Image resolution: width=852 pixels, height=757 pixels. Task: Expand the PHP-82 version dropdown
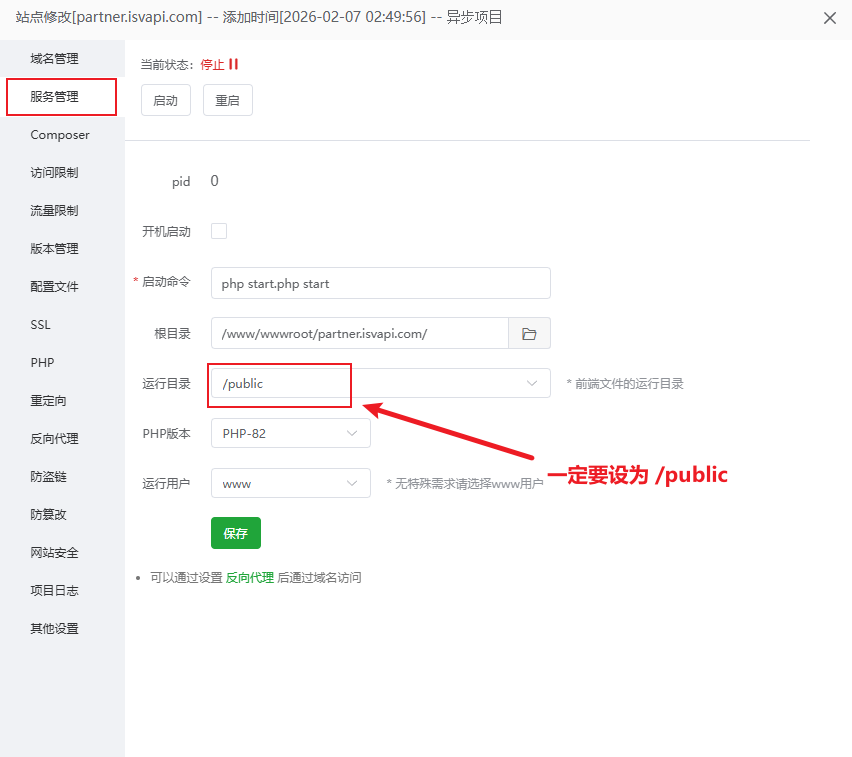coord(351,433)
